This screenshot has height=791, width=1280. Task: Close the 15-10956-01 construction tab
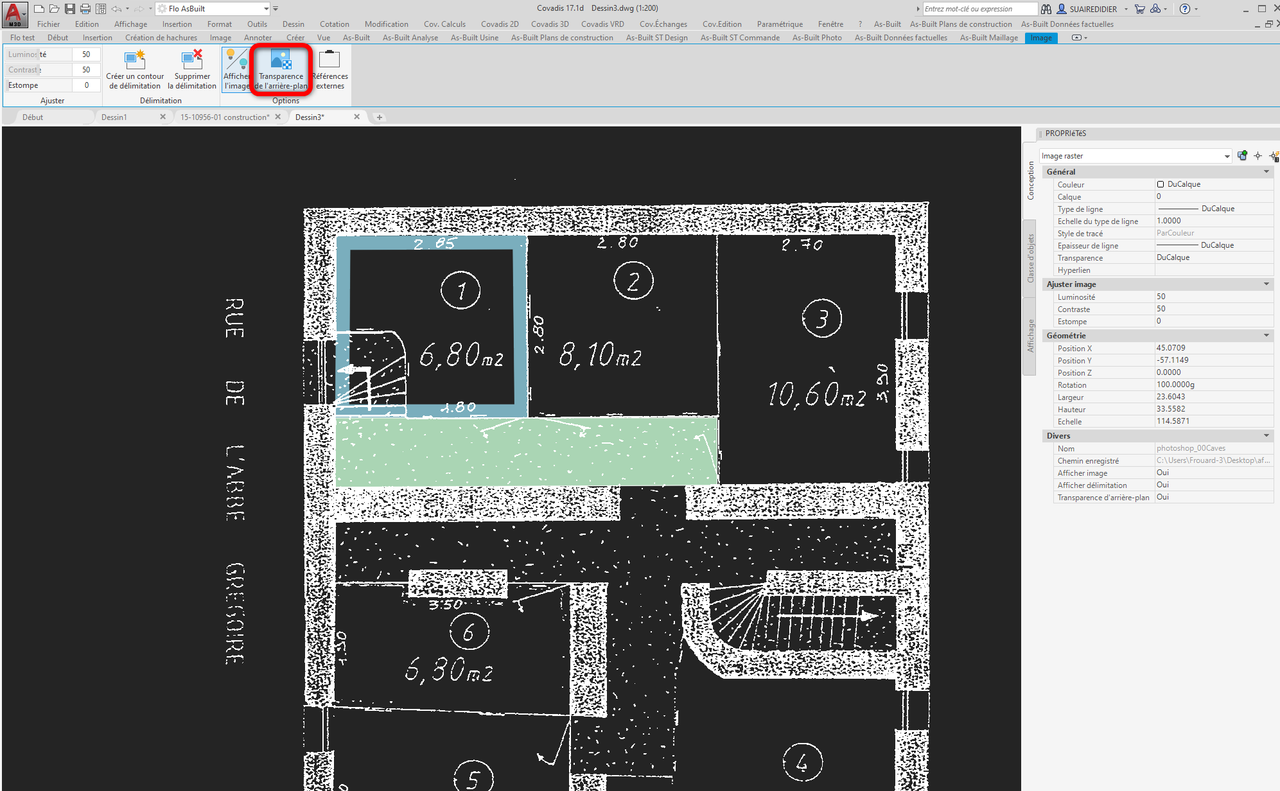click(x=277, y=117)
